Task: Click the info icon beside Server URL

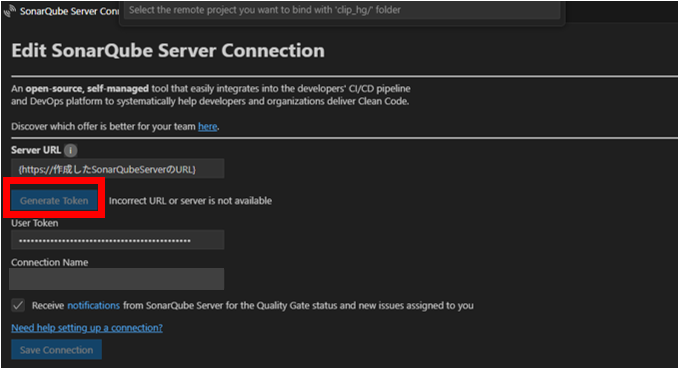Action: 70,150
